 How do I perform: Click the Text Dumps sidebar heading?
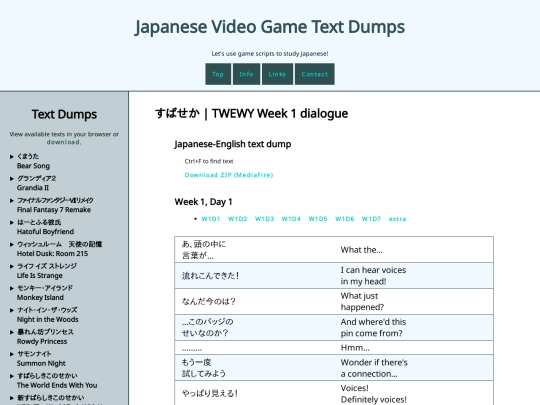pos(64,114)
